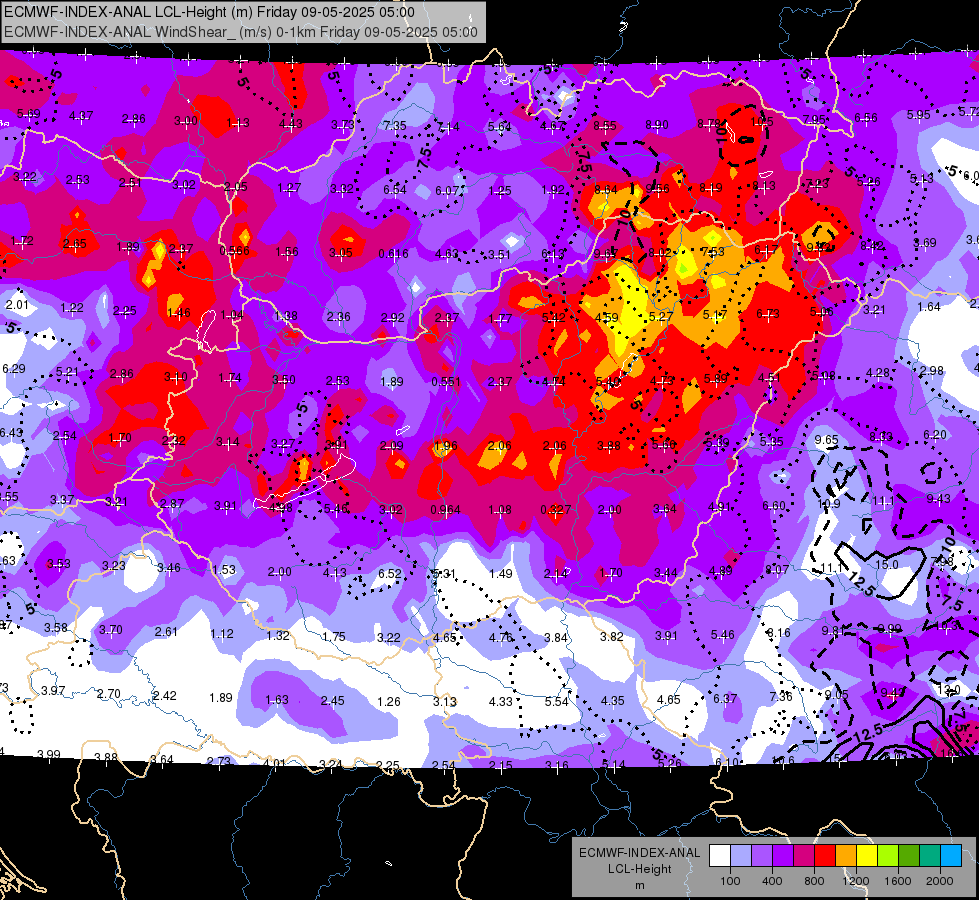The height and width of the screenshot is (900, 979).
Task: Click the legend label LCL-Height
Action: 639,869
